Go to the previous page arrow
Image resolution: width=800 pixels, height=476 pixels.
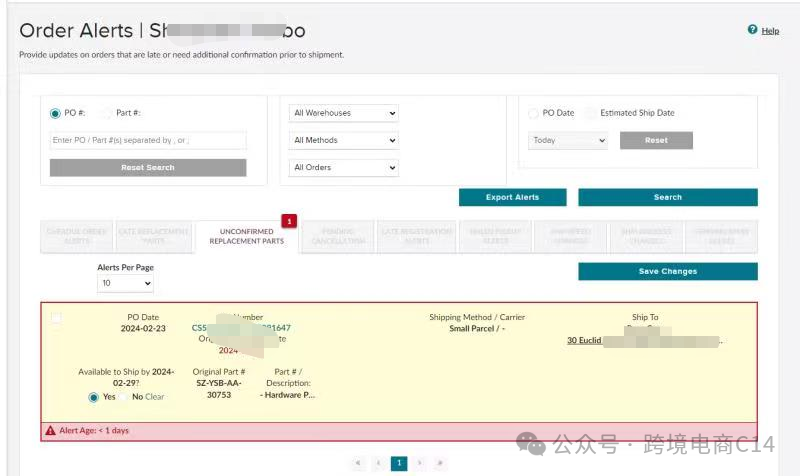click(x=379, y=463)
